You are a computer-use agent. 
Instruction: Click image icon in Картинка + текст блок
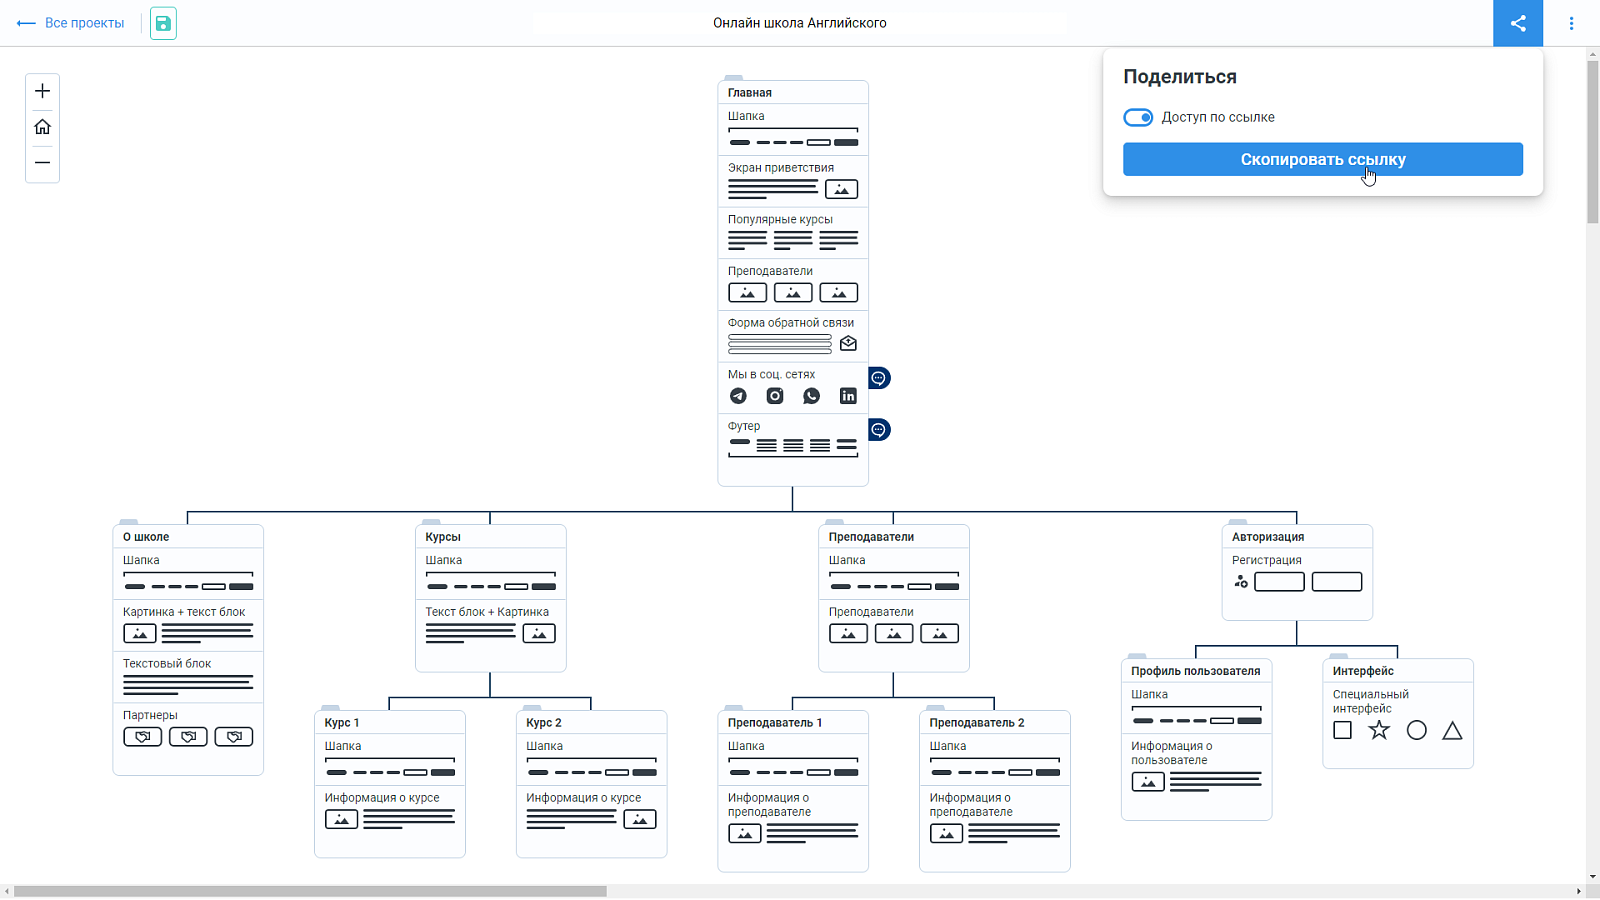pos(140,634)
